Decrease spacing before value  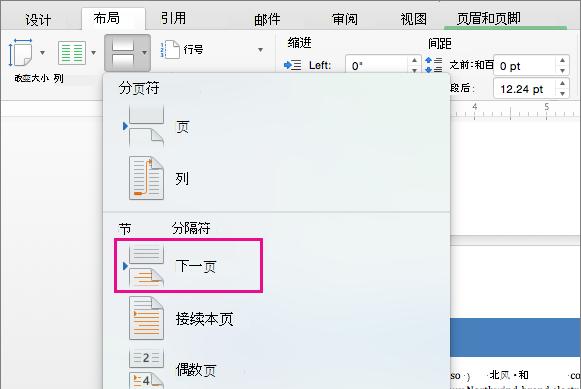(562, 70)
